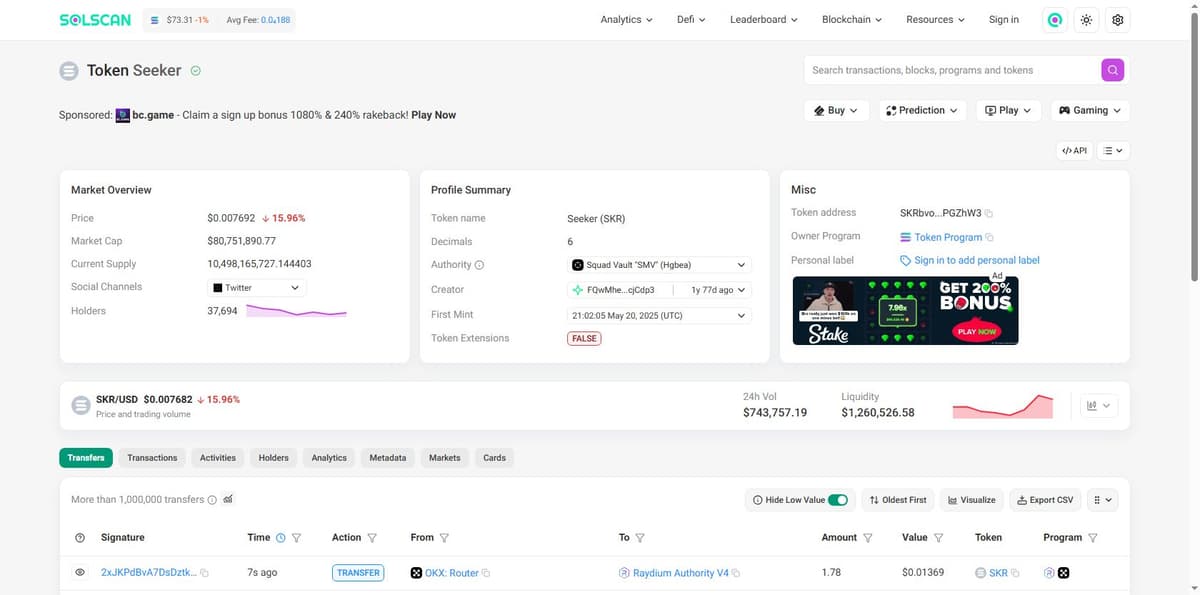Click Sign in in the top bar
The width and height of the screenshot is (1200, 595).
(1004, 20)
